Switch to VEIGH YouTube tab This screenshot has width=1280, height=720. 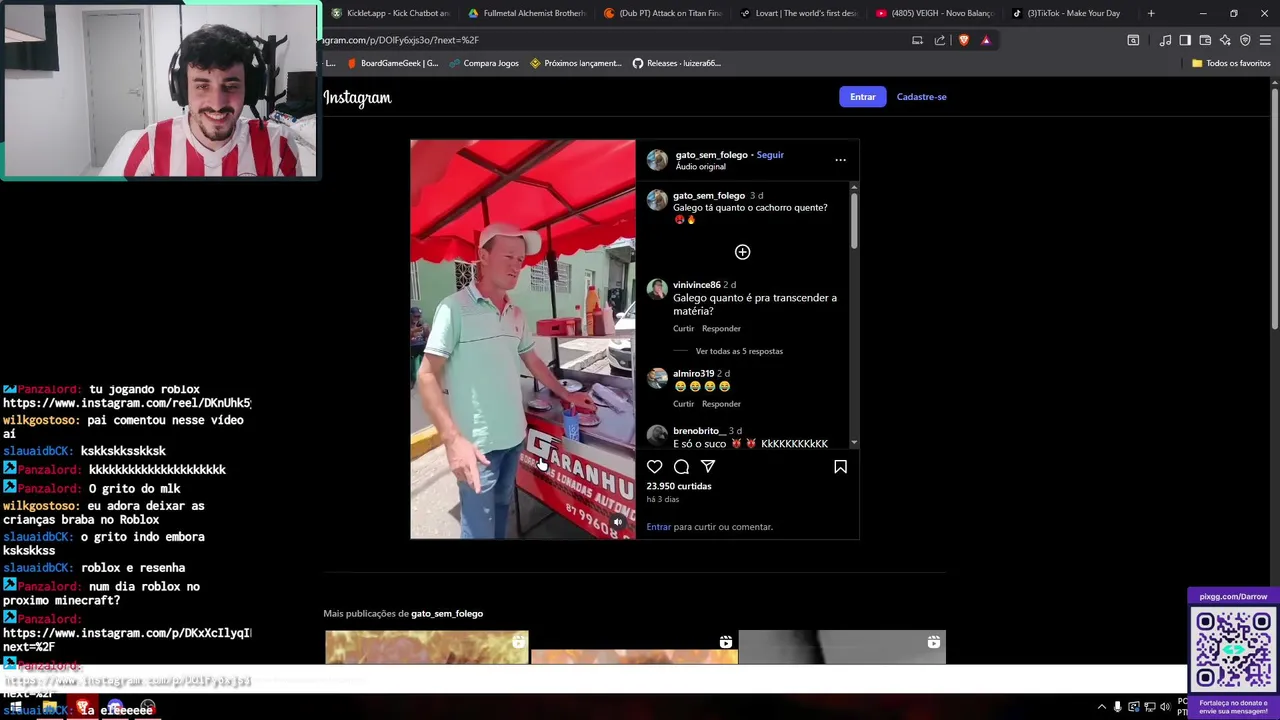pyautogui.click(x=934, y=13)
